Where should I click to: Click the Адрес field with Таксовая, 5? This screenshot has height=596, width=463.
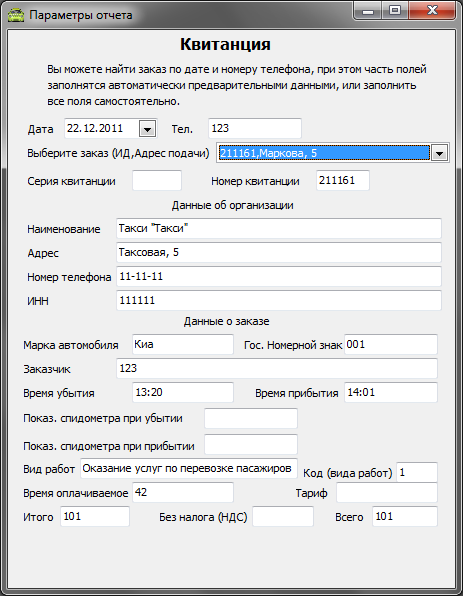click(x=279, y=252)
